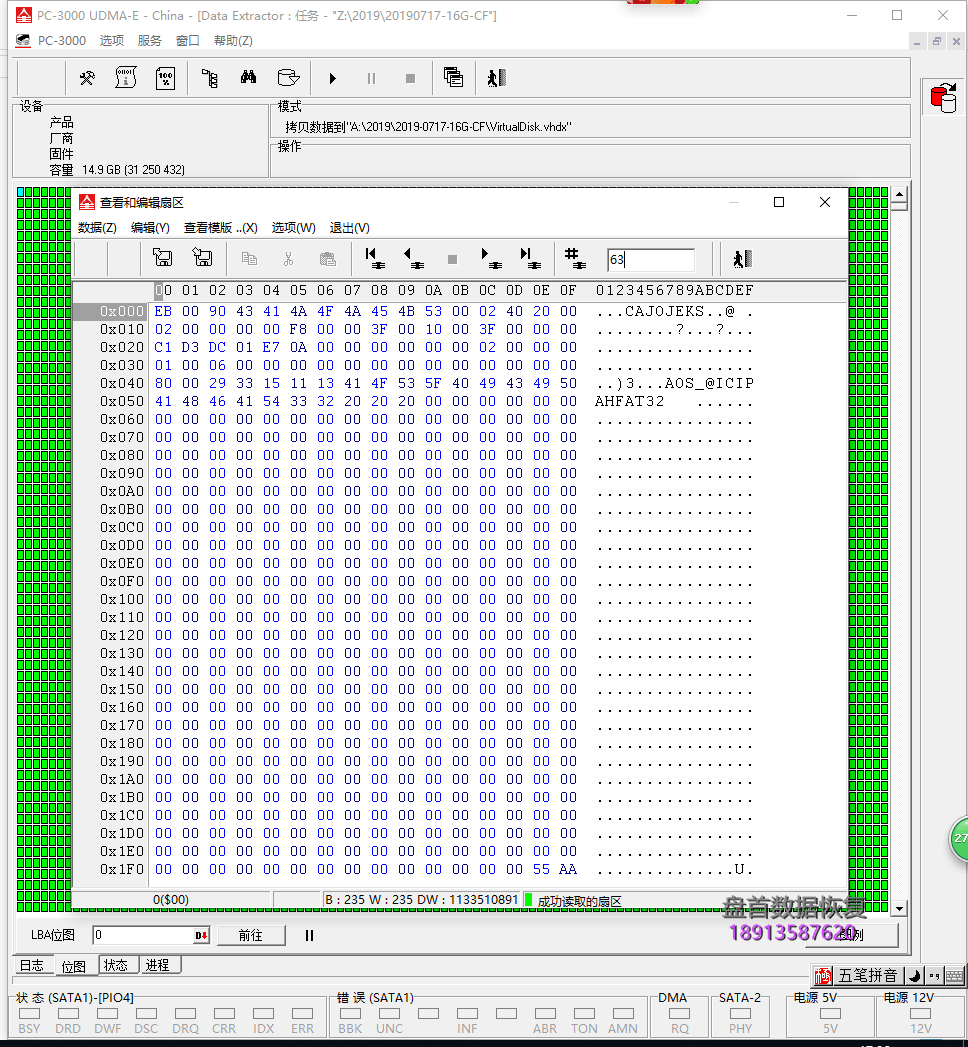Click the binoculars search icon

[x=248, y=78]
